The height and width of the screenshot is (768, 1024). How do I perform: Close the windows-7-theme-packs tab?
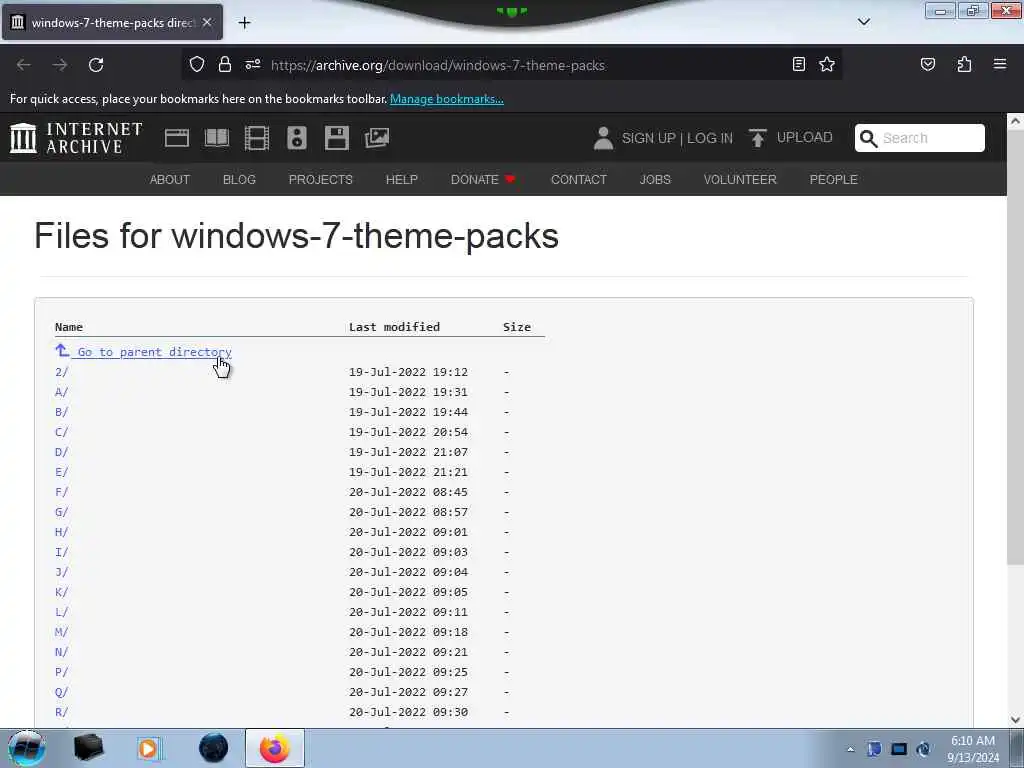(x=207, y=22)
